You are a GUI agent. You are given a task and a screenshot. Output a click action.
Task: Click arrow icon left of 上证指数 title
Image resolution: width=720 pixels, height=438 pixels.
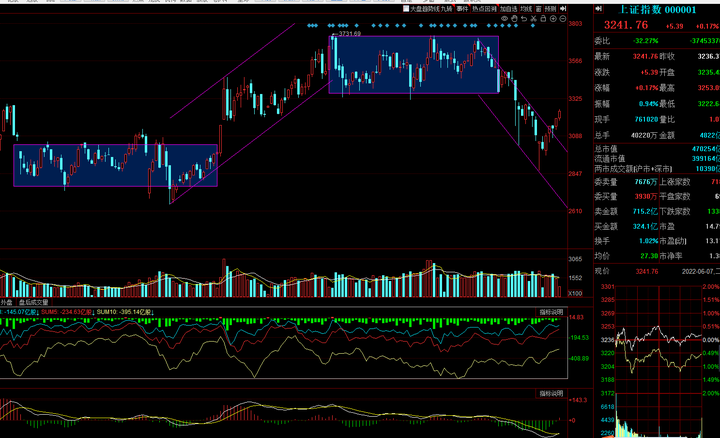pyautogui.click(x=598, y=8)
